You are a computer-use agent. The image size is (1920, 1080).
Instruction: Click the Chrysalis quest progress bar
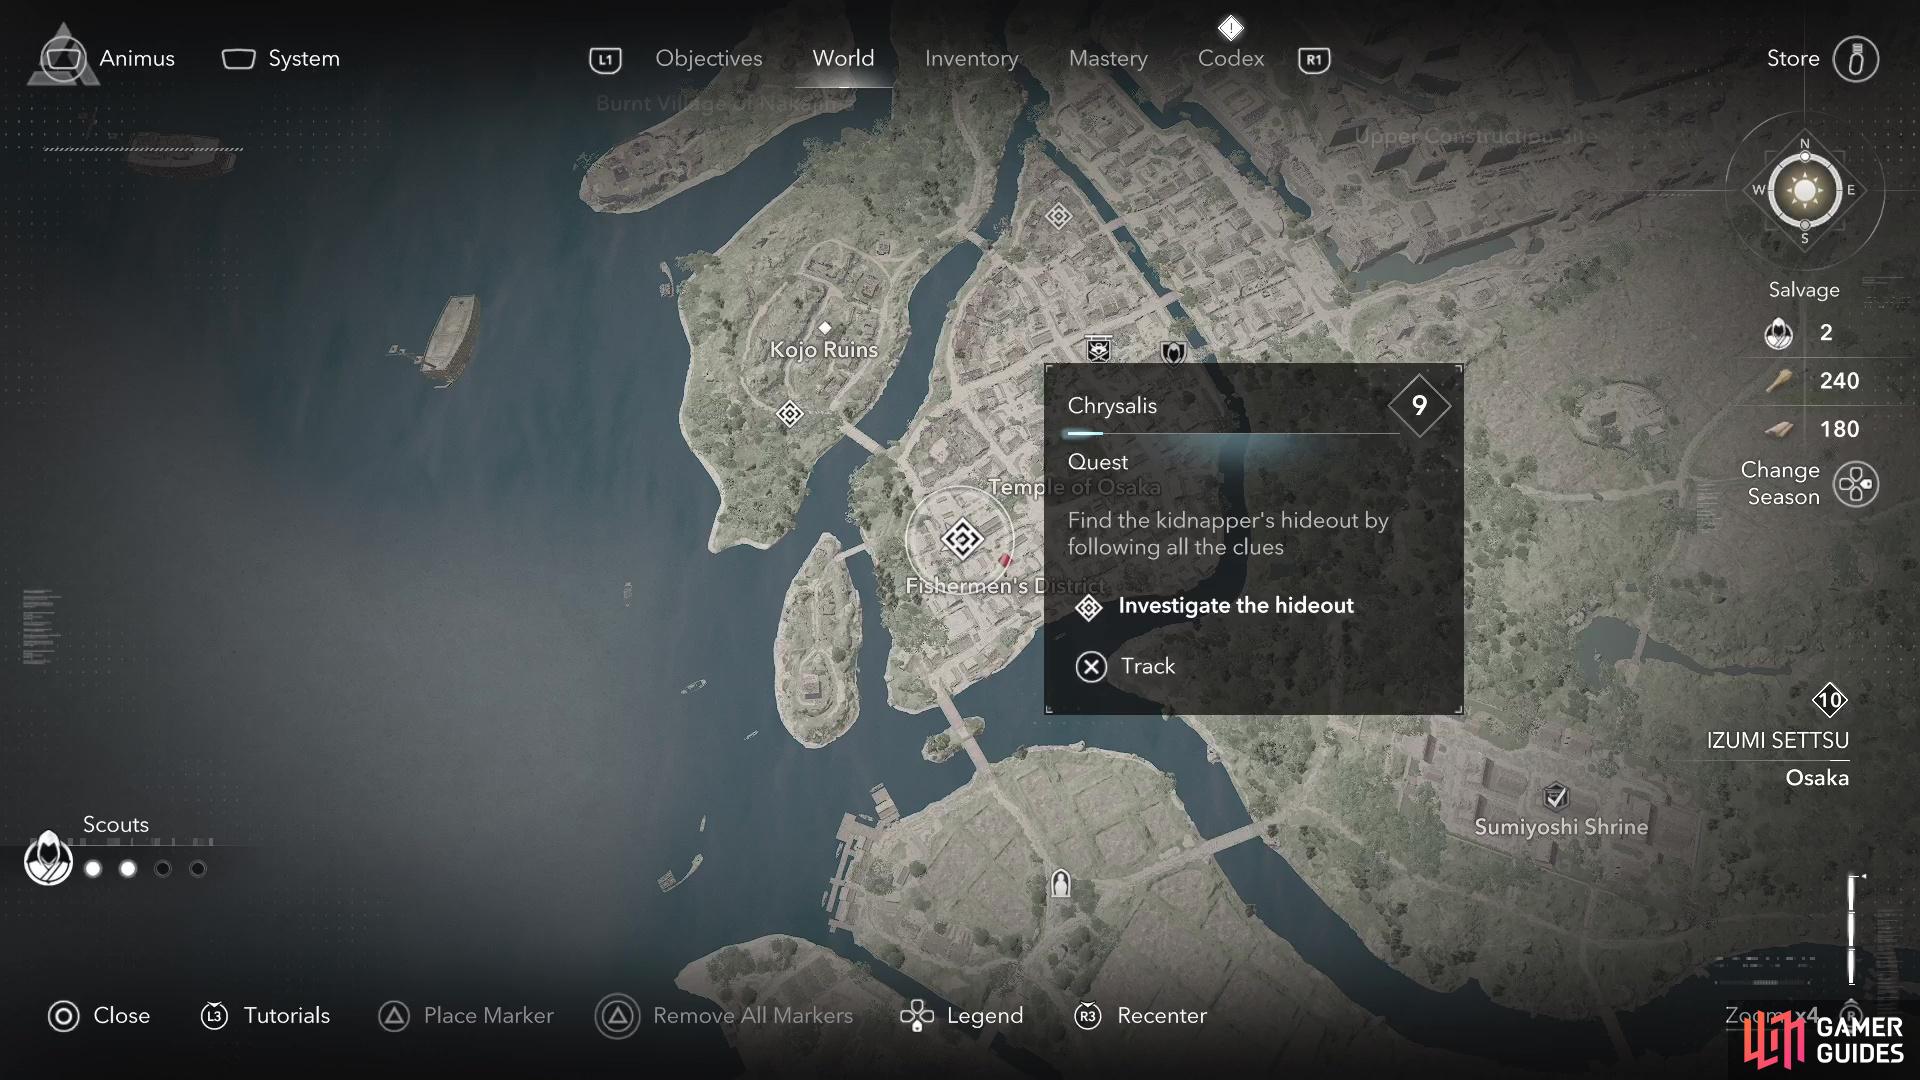(x=1232, y=434)
